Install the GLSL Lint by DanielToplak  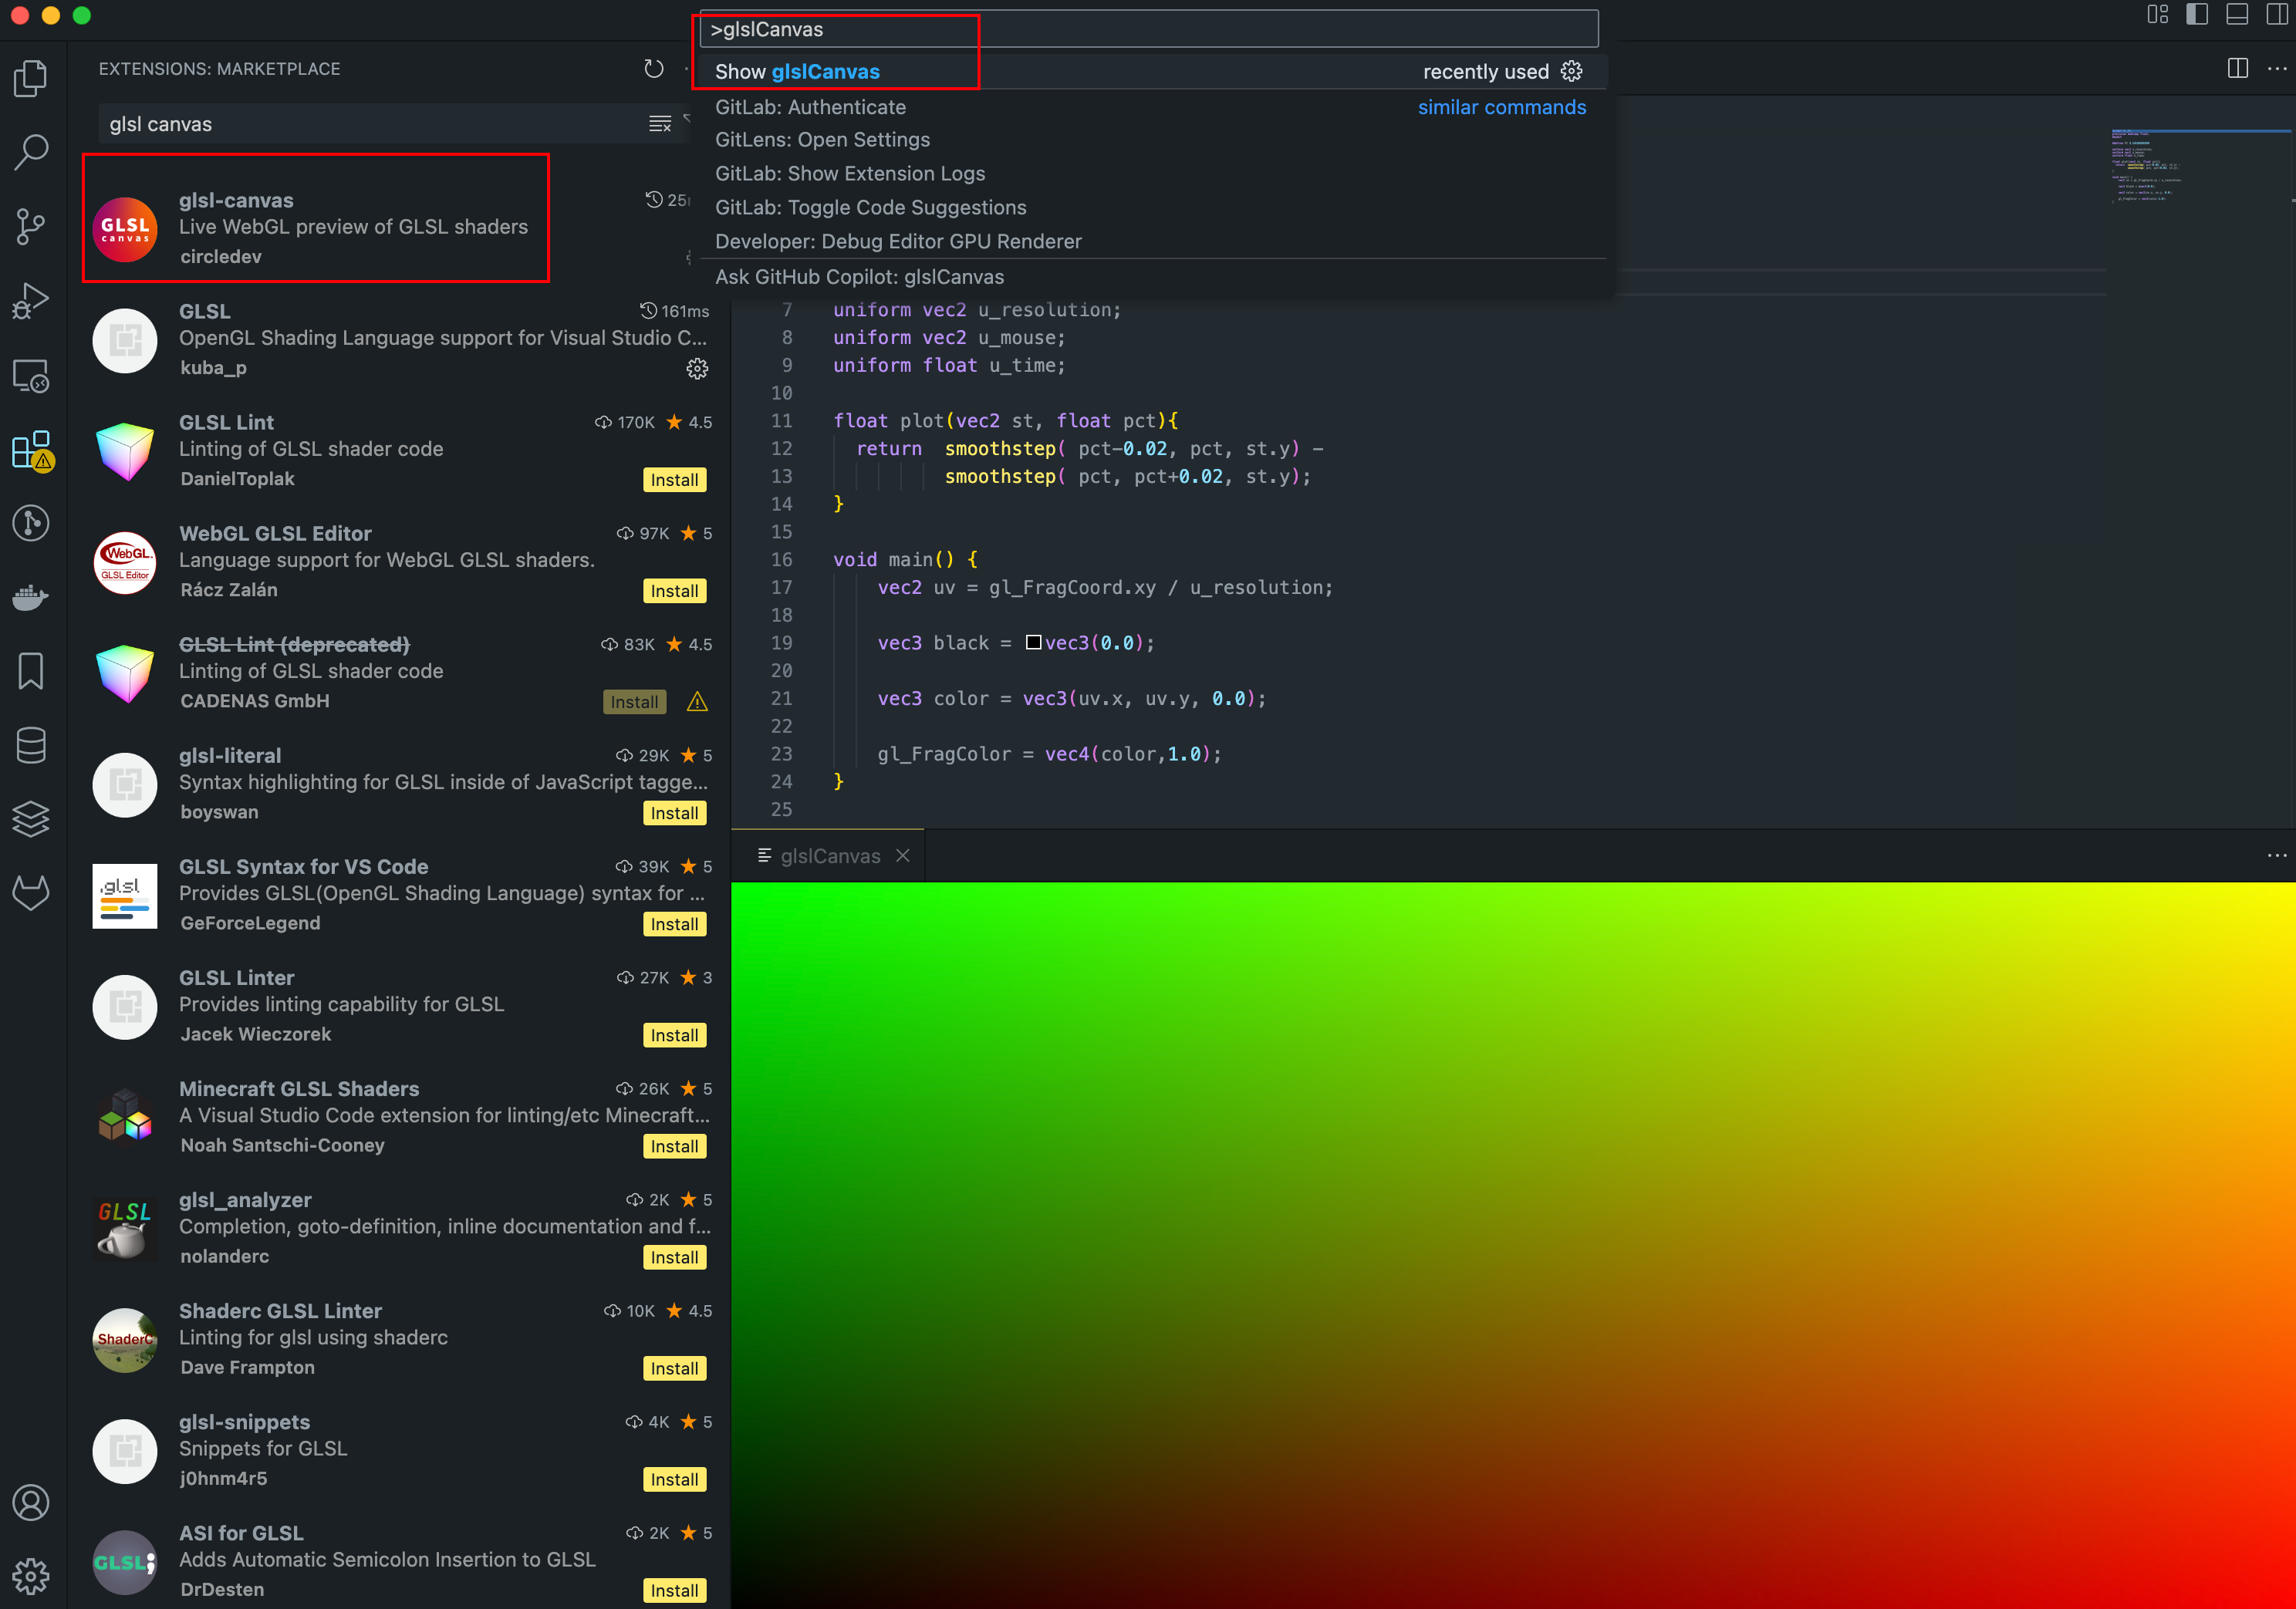click(674, 480)
